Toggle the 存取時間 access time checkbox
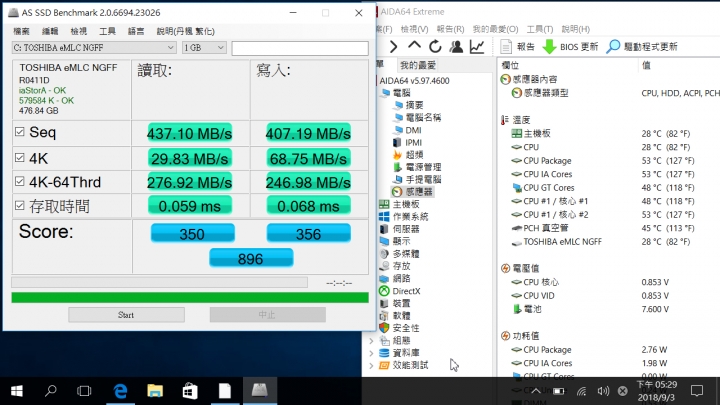This screenshot has width=720, height=405. pyautogui.click(x=19, y=205)
